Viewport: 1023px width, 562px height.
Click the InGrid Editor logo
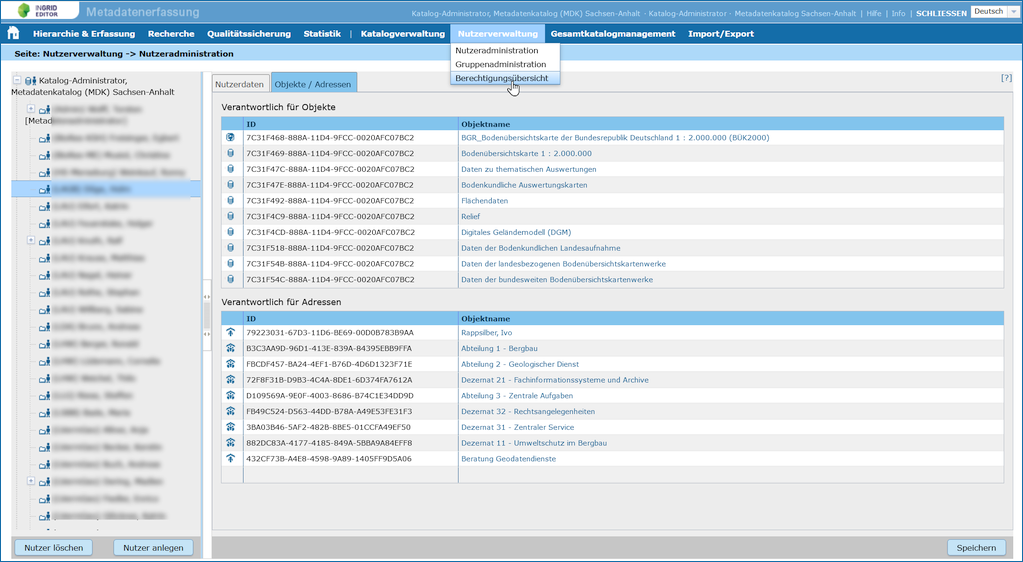click(40, 10)
